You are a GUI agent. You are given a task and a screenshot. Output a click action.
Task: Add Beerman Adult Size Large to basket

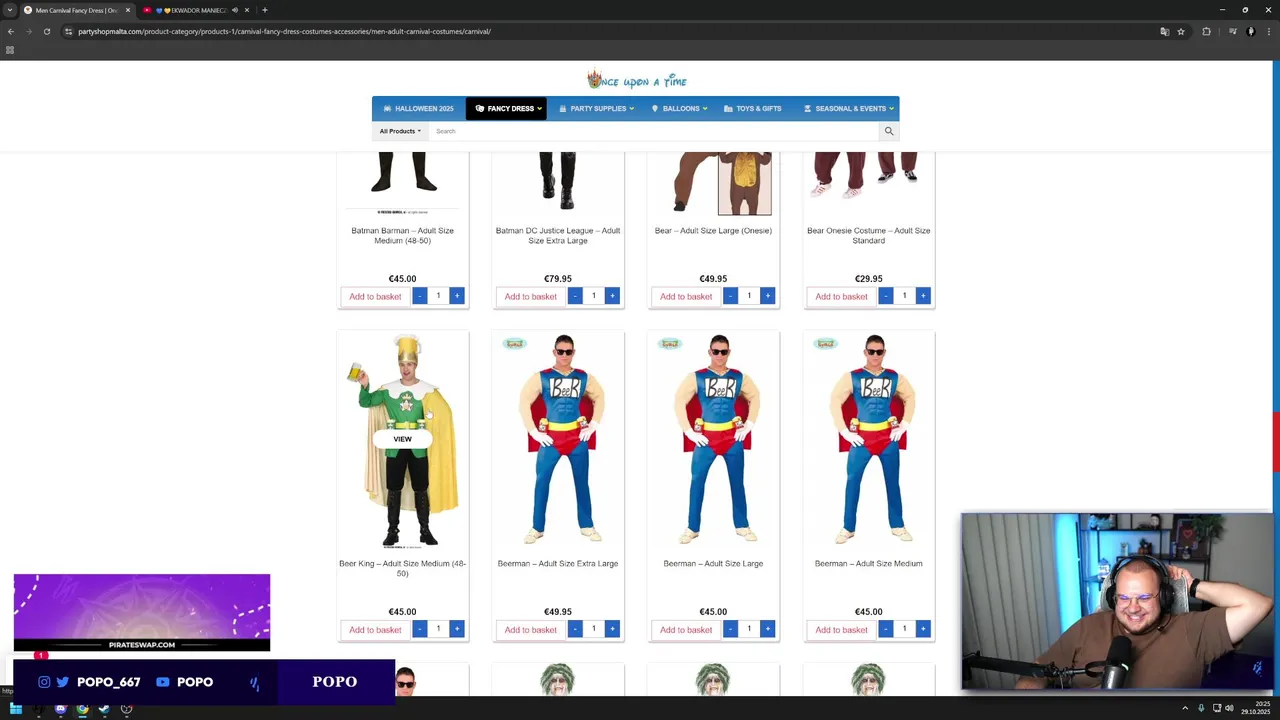[x=686, y=629]
